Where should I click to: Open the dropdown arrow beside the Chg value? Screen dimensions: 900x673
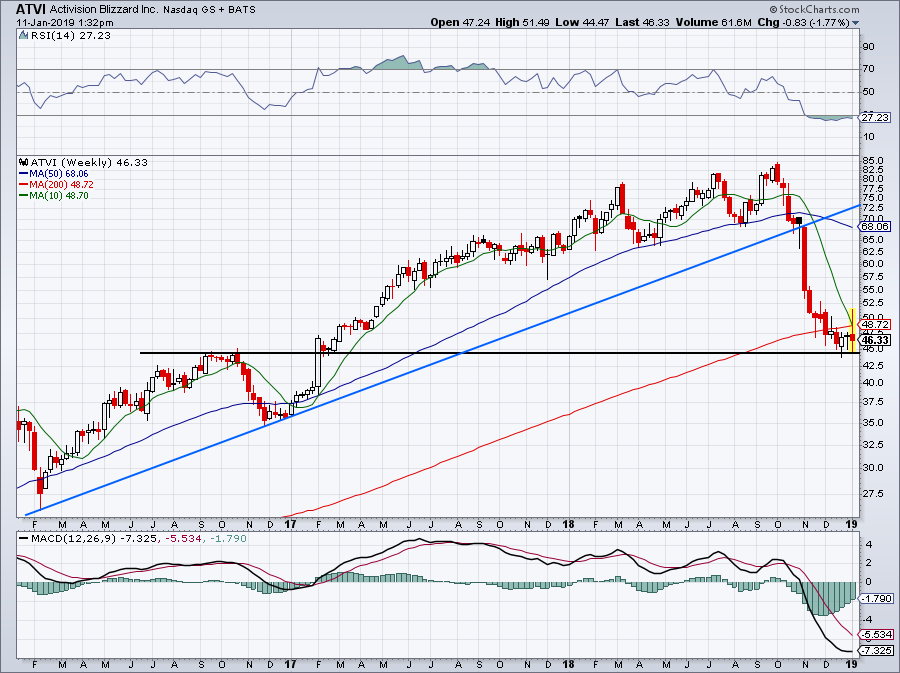pos(856,23)
